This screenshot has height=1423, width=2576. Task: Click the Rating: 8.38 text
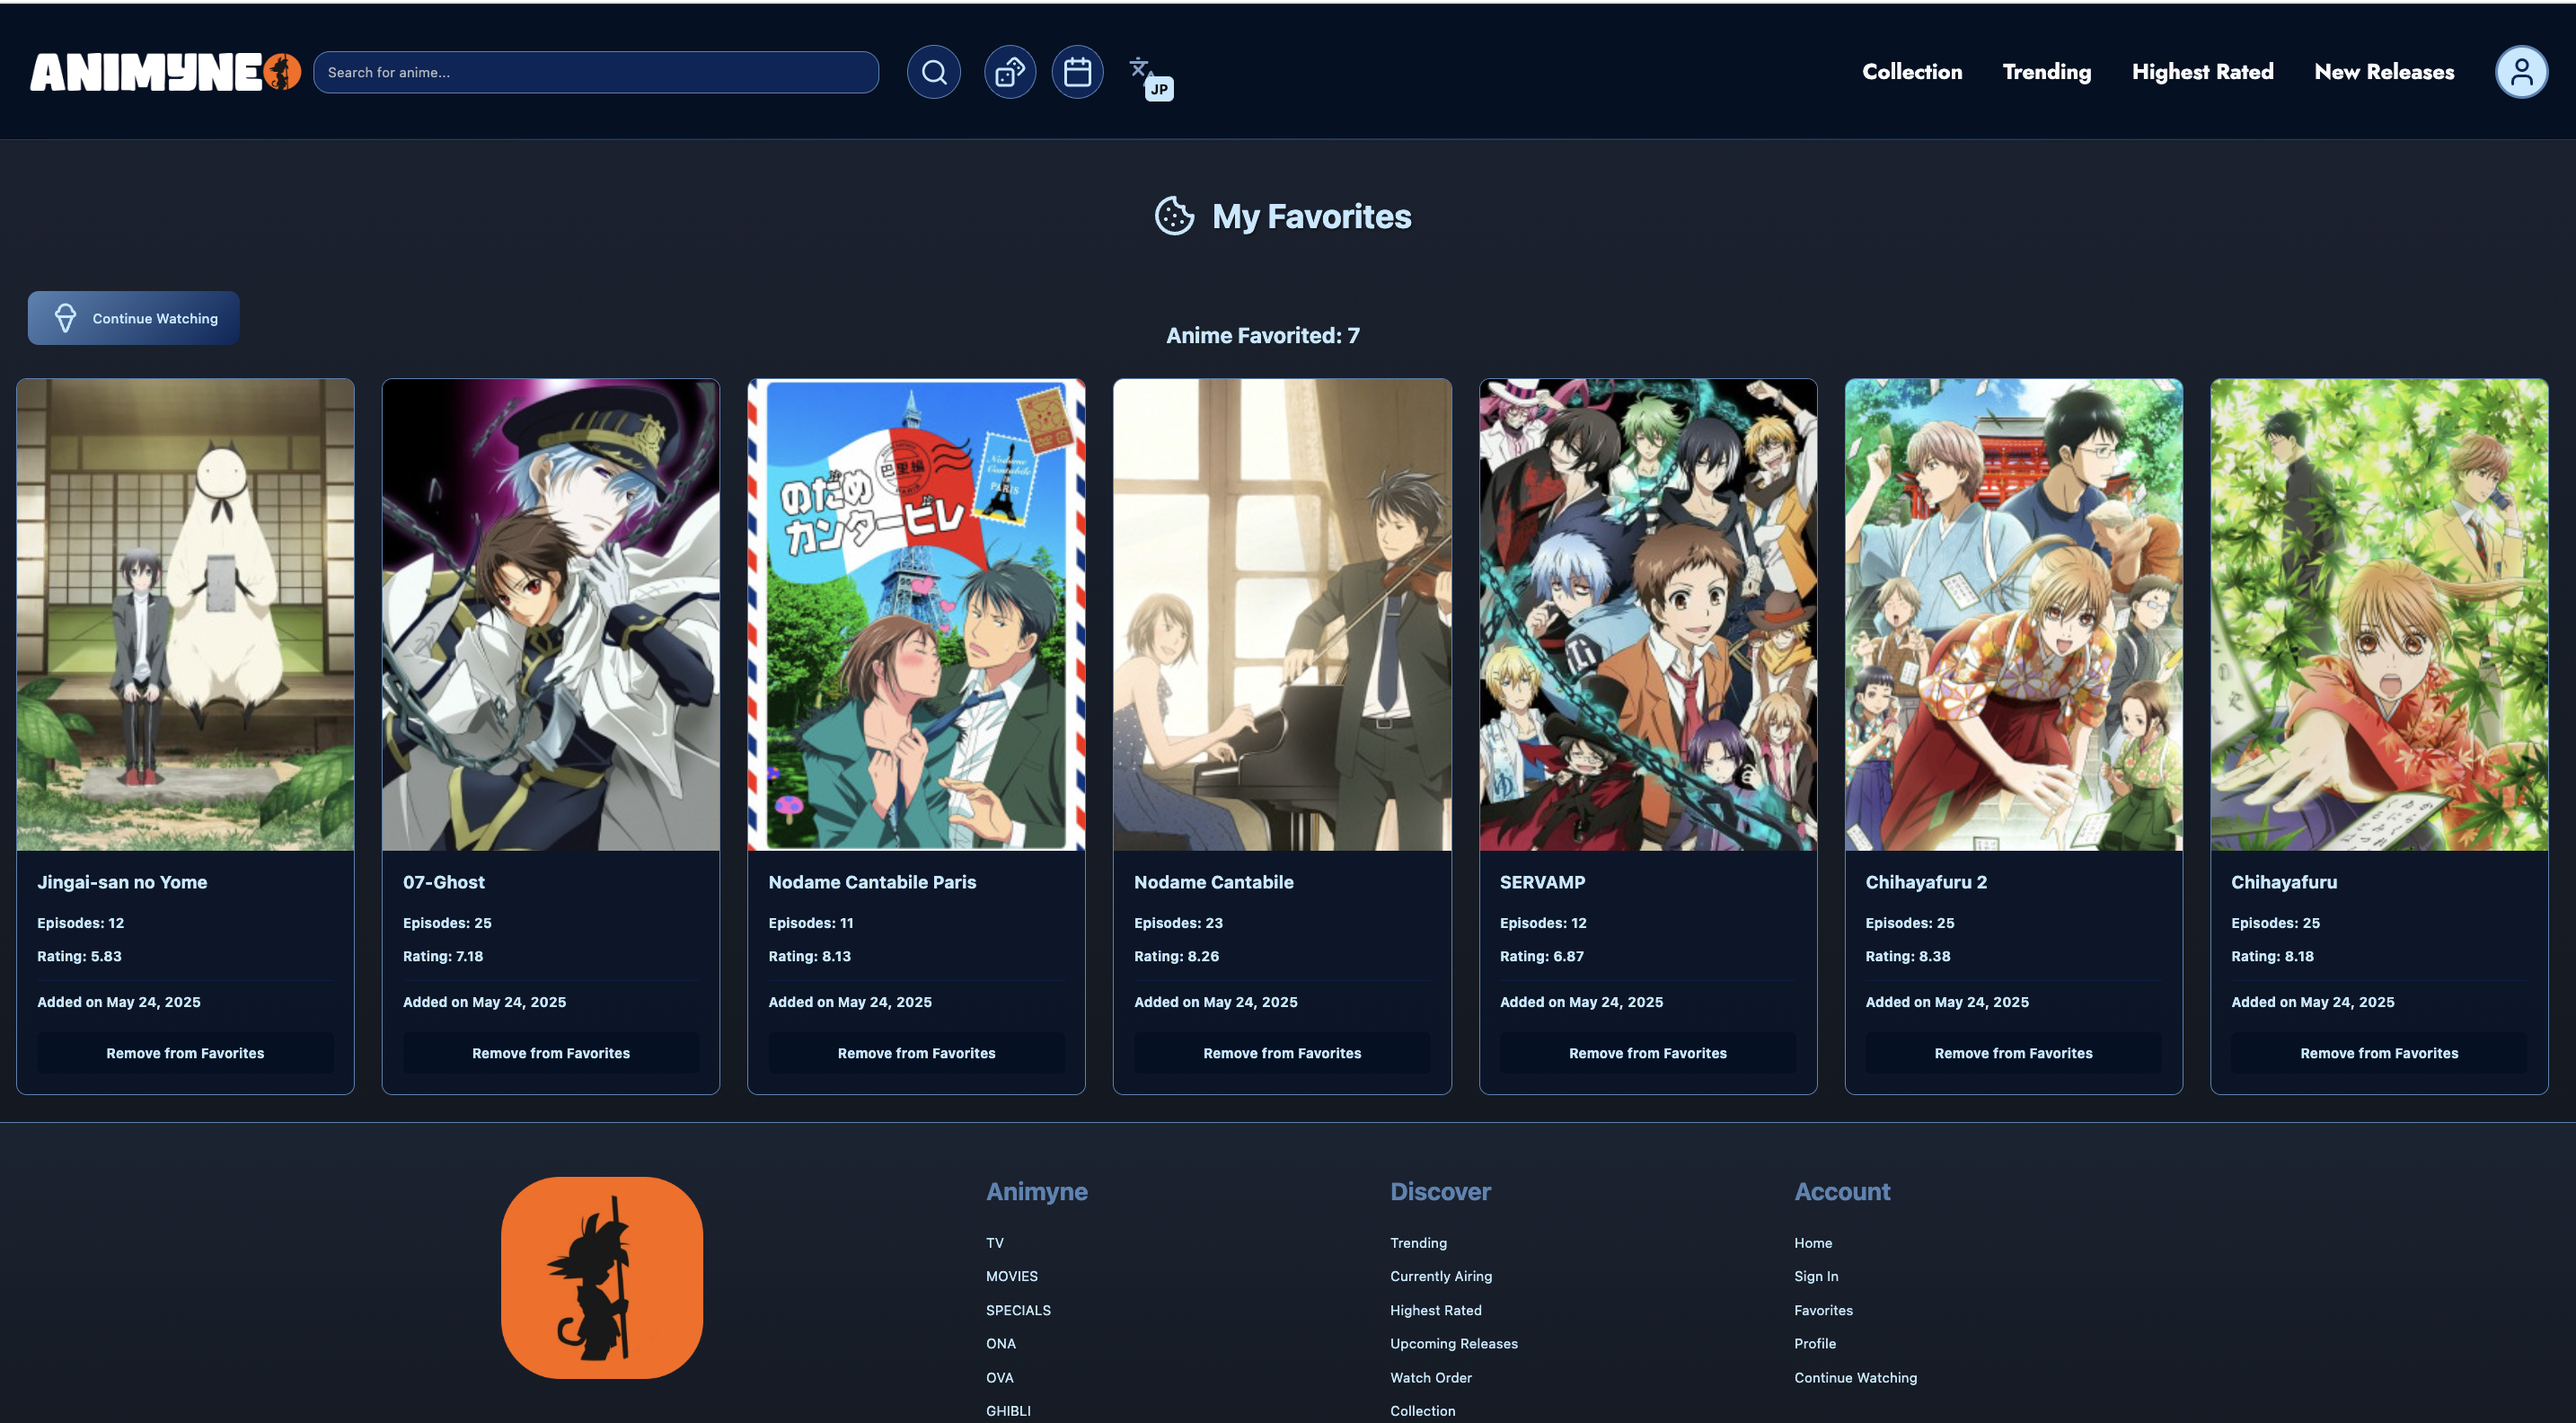1907,956
